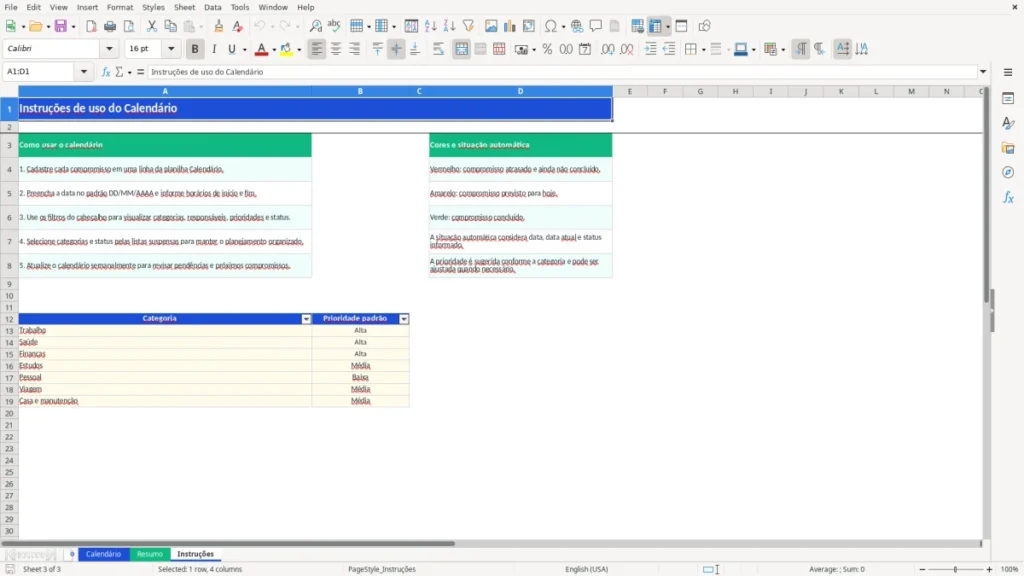The height and width of the screenshot is (576, 1024).
Task: Apply the blue background color swatch
Action: coord(741,49)
